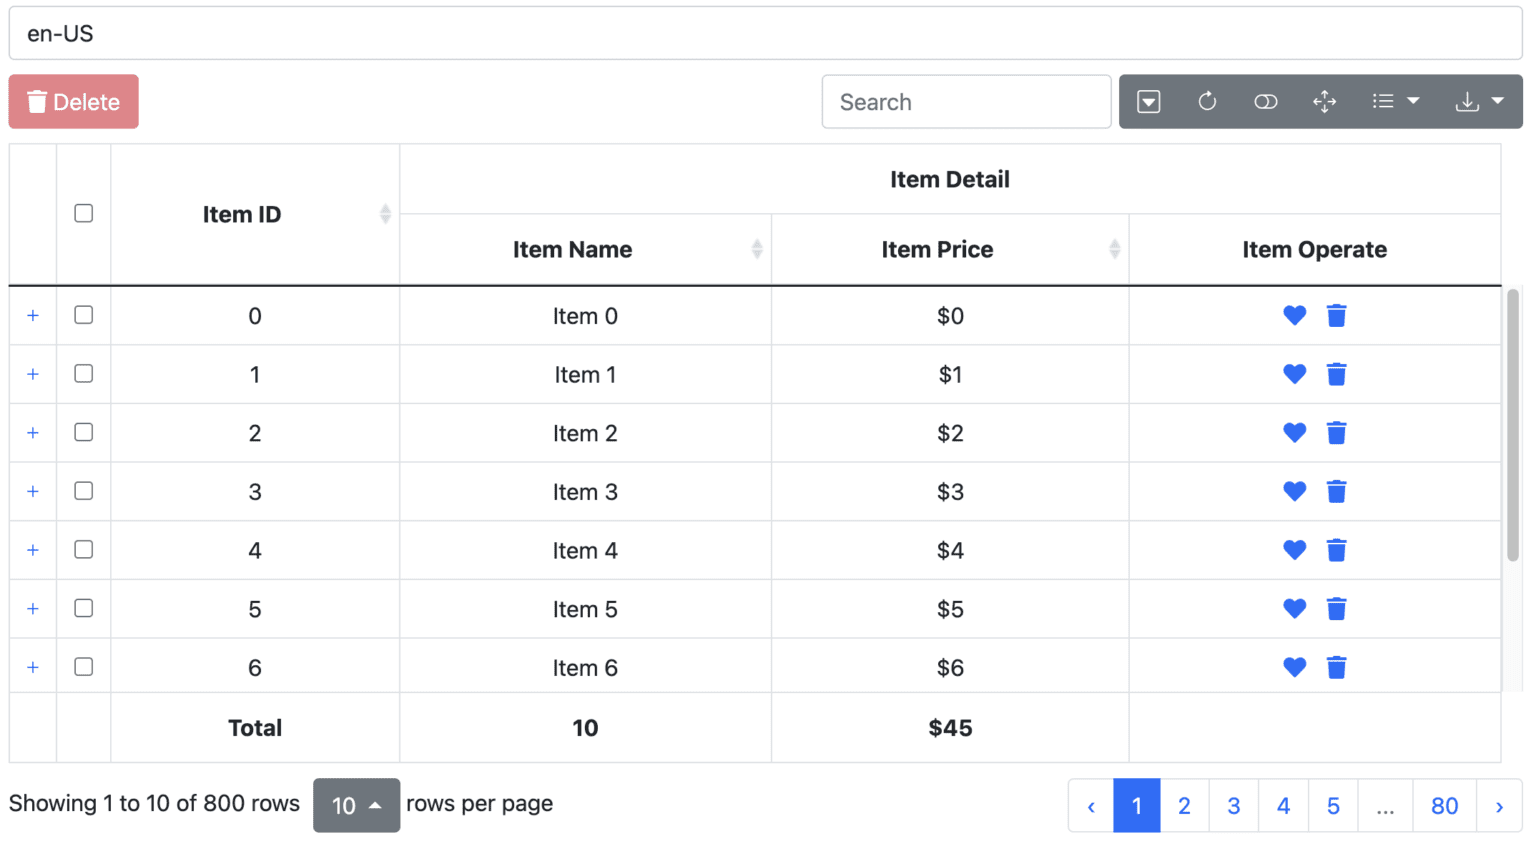
Task: Click the fullscreen arrows icon
Action: tap(1324, 101)
